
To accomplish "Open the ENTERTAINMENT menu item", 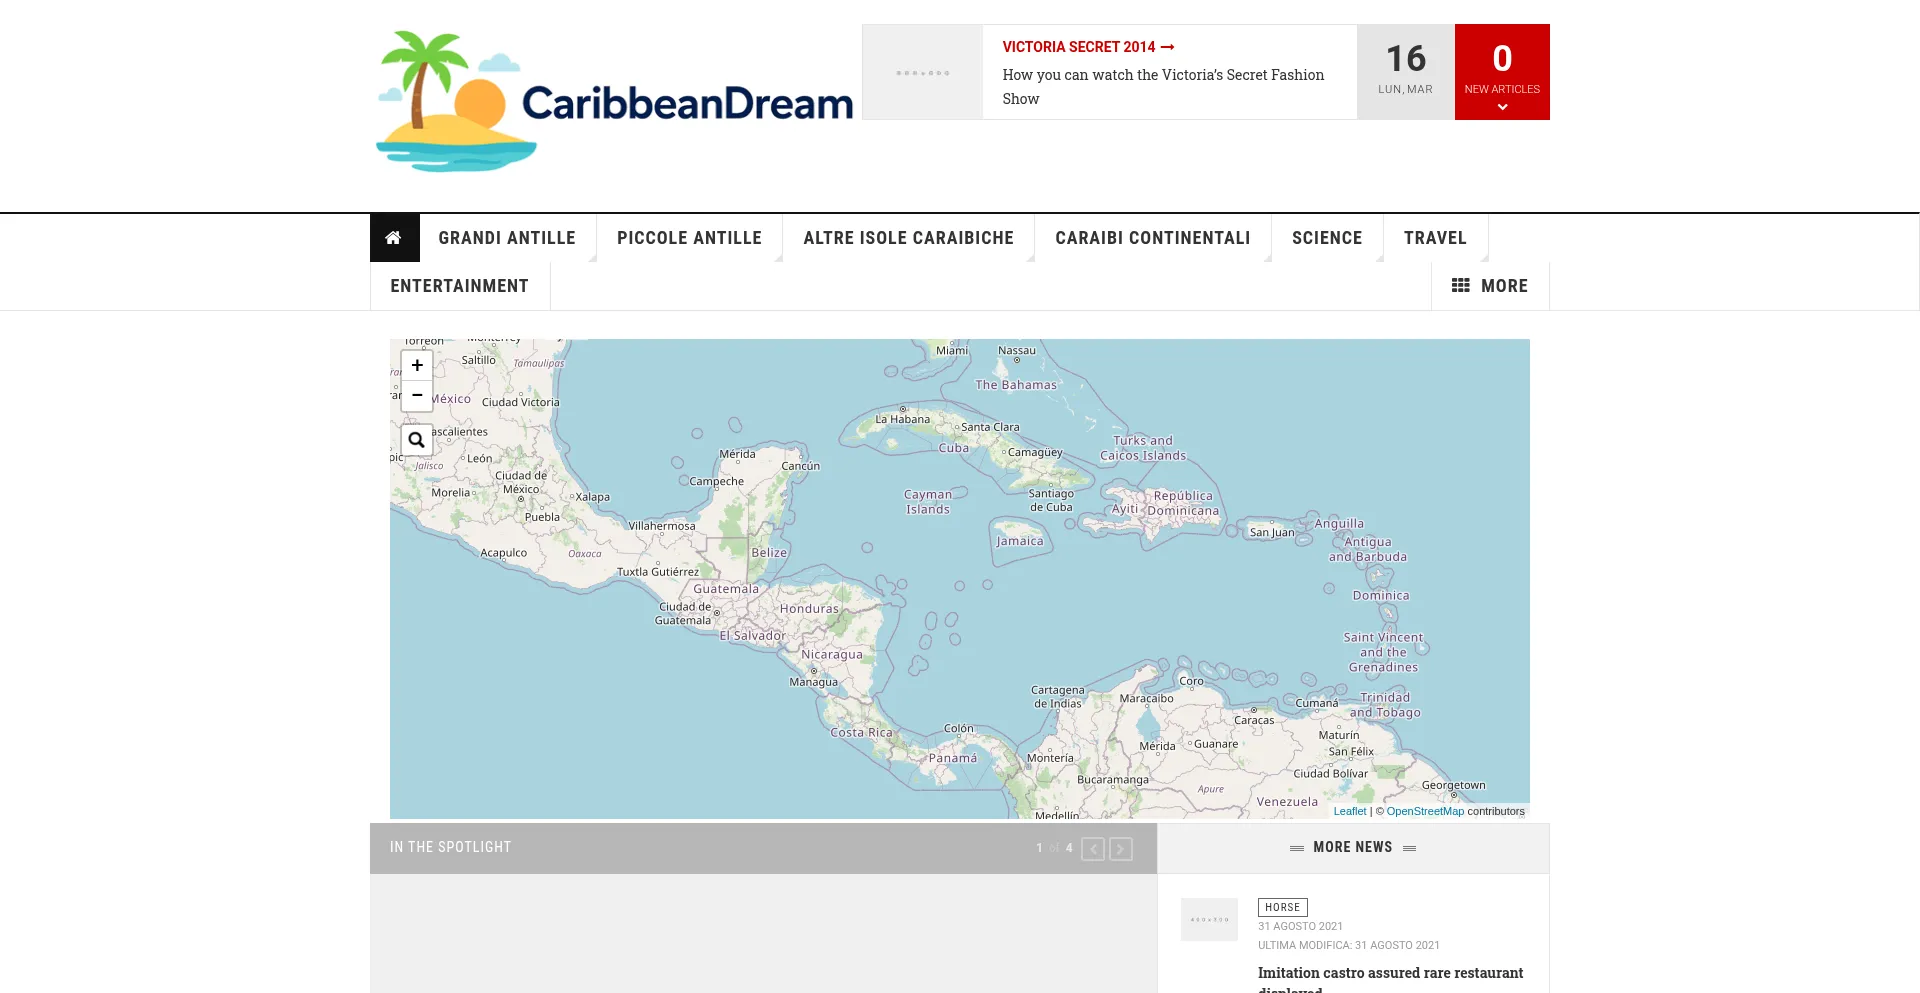I will pyautogui.click(x=460, y=286).
